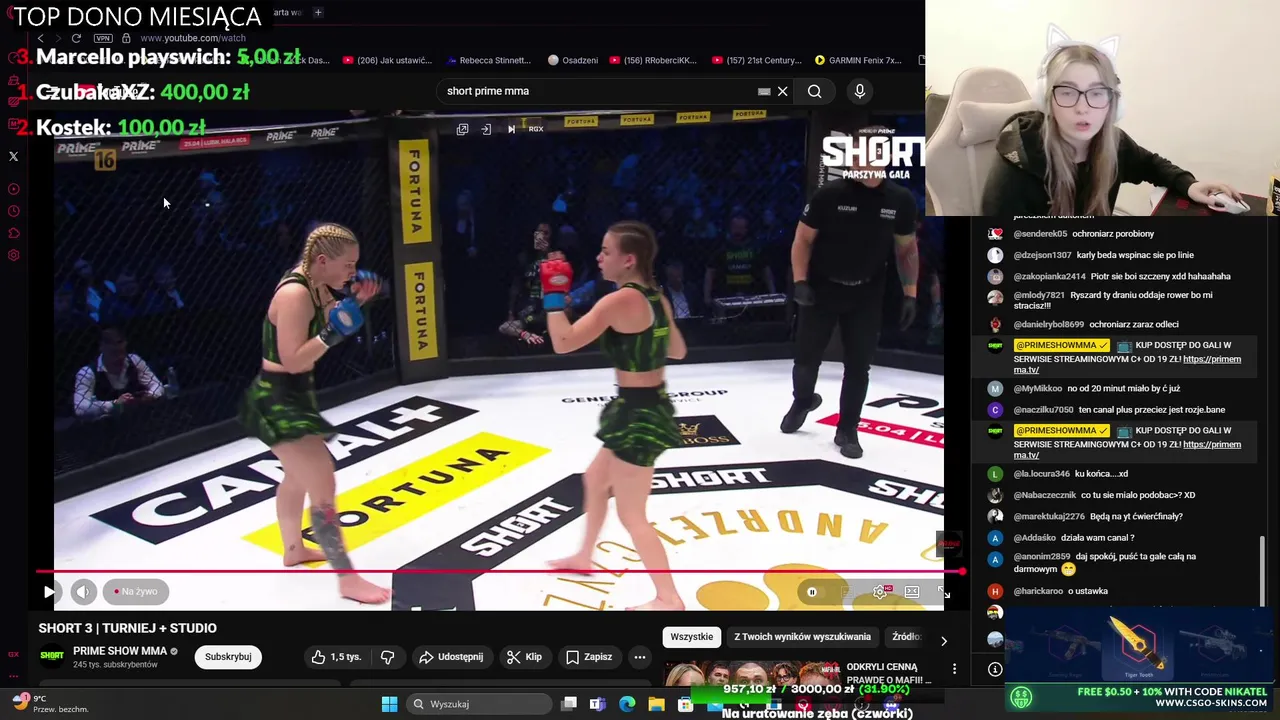Open the Windows Start menu
This screenshot has width=1280, height=720.
389,704
